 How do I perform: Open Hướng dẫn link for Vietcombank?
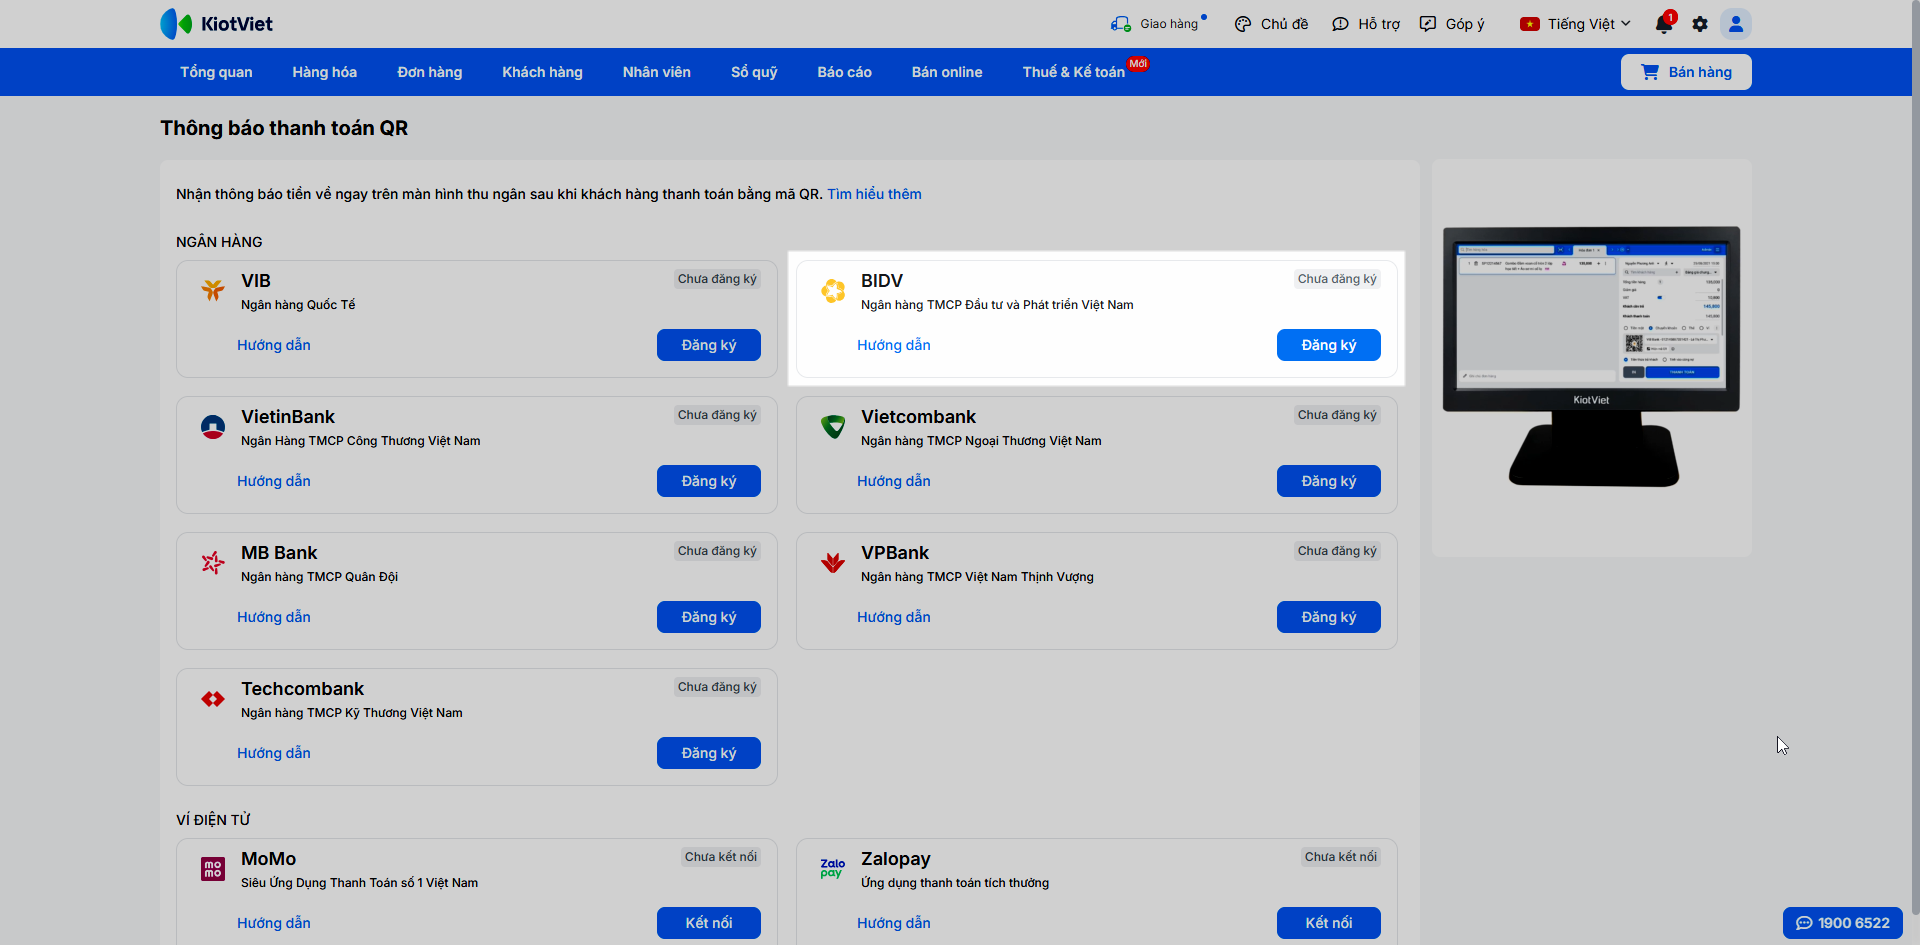pos(893,481)
